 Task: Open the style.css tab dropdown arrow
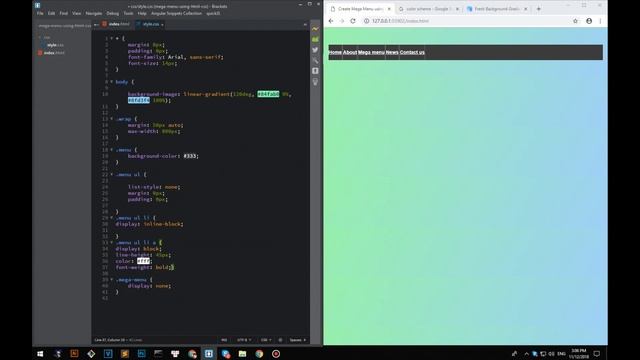(162, 24)
